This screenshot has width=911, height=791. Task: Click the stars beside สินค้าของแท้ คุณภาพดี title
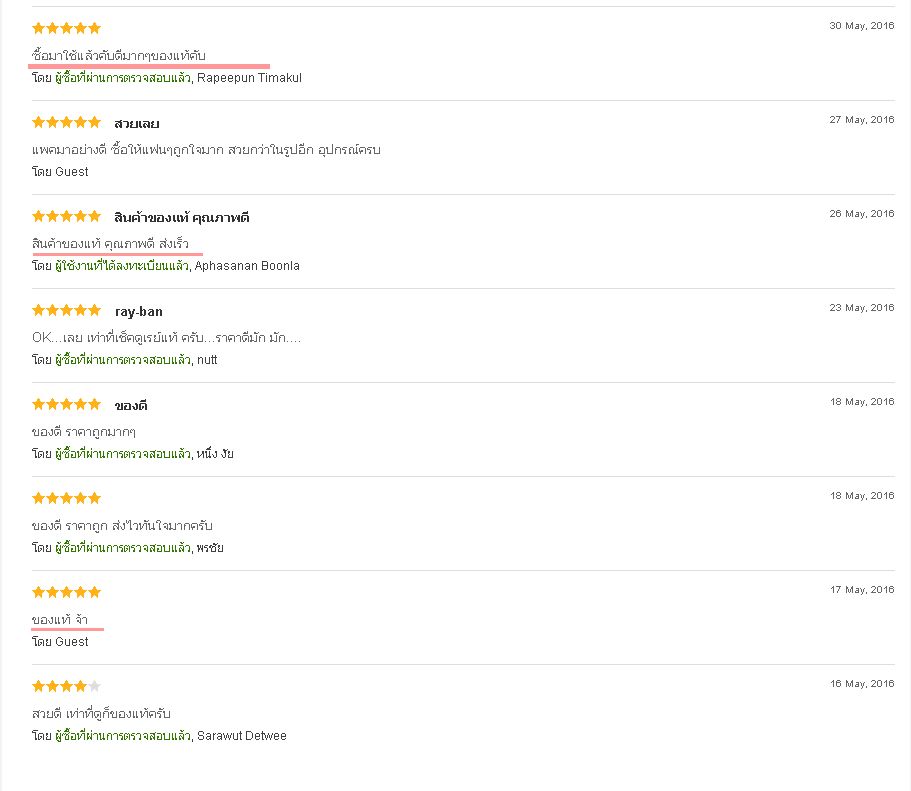point(66,216)
